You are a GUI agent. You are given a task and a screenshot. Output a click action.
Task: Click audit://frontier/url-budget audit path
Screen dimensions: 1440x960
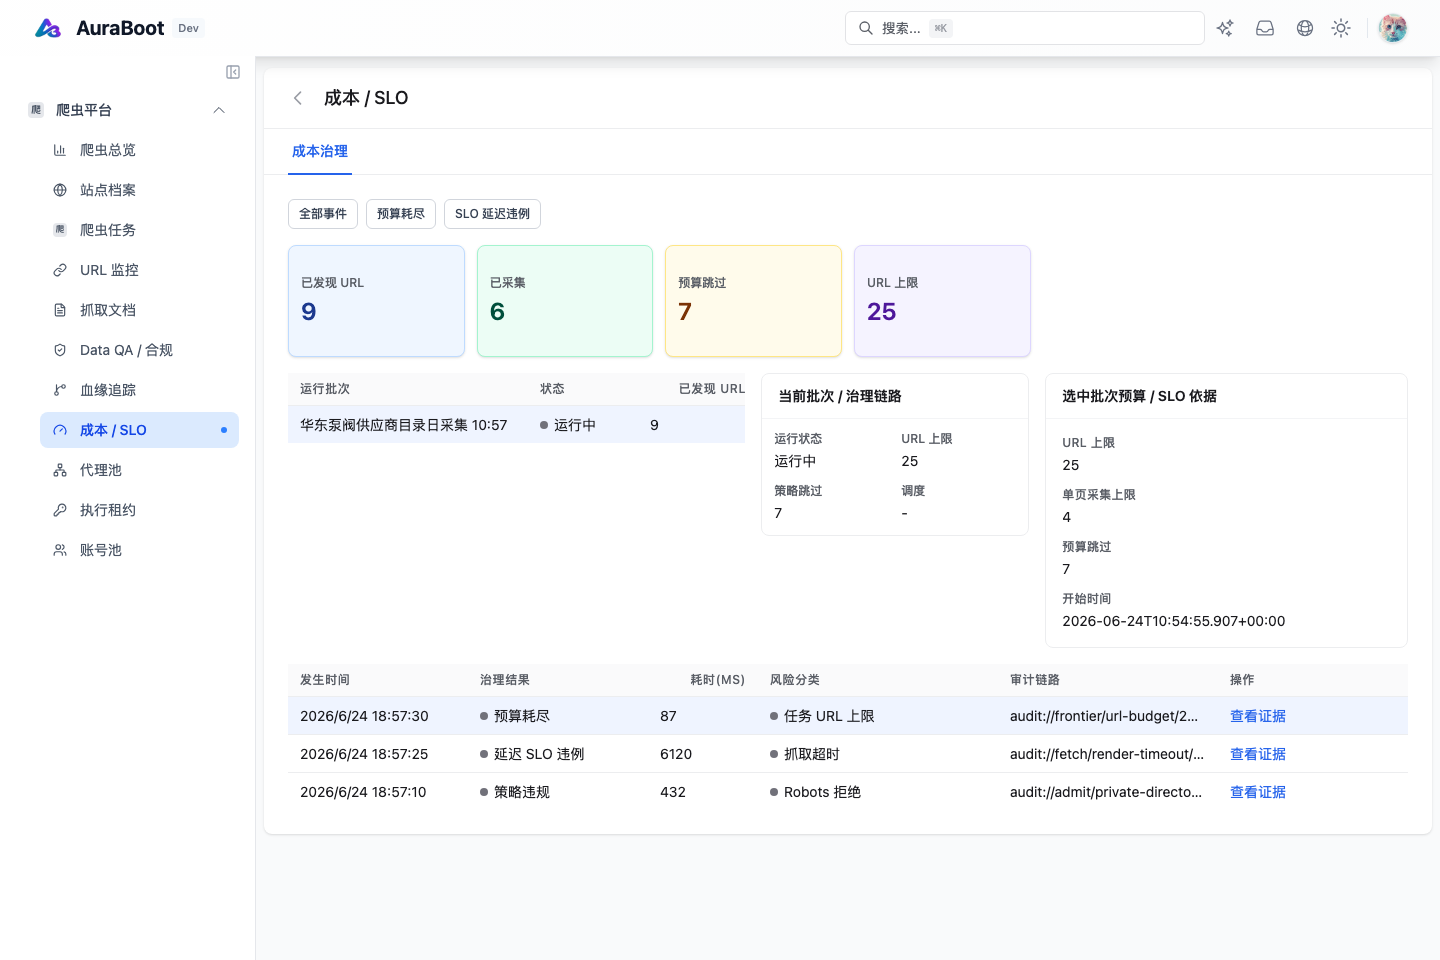tap(1104, 716)
